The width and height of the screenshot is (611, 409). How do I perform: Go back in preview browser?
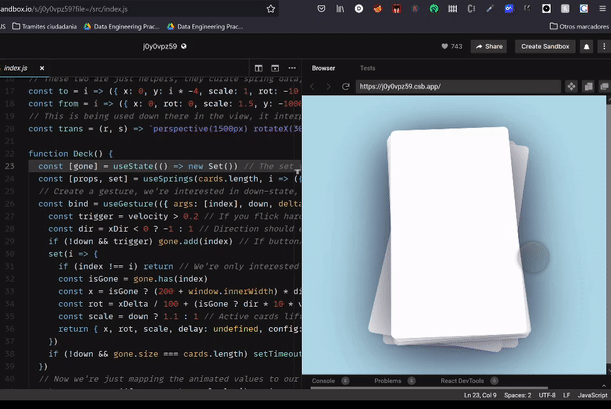312,86
